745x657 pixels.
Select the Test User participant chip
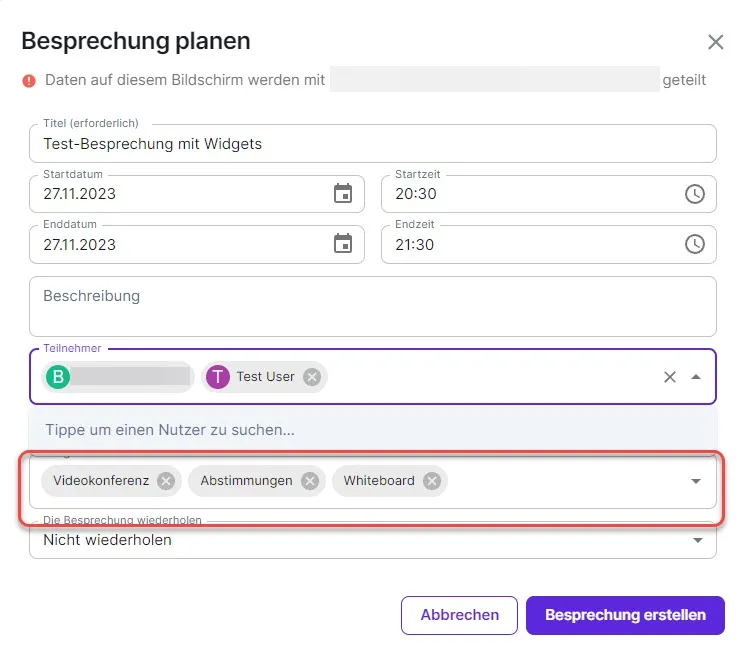click(x=264, y=377)
